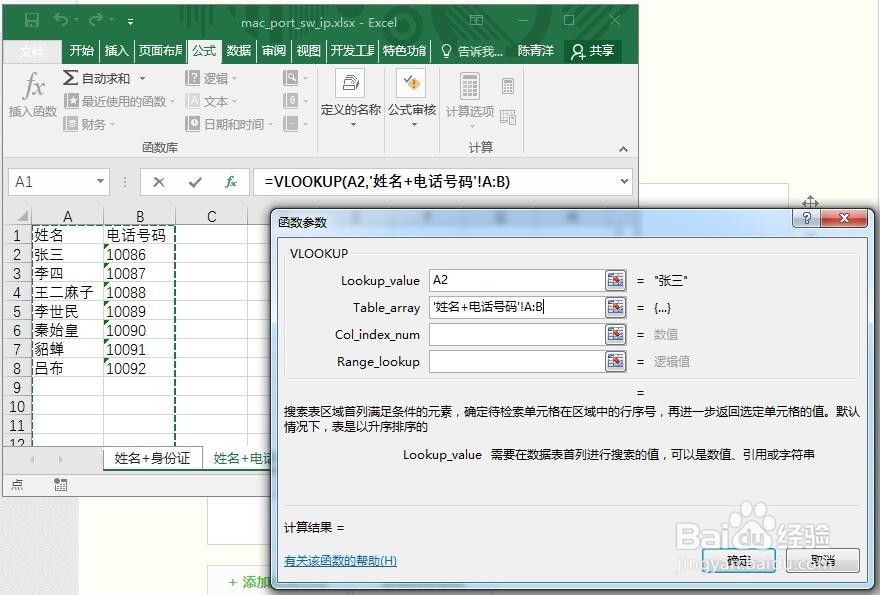
Task: Click the 确定 button to apply VLOOKUP
Action: 738,562
